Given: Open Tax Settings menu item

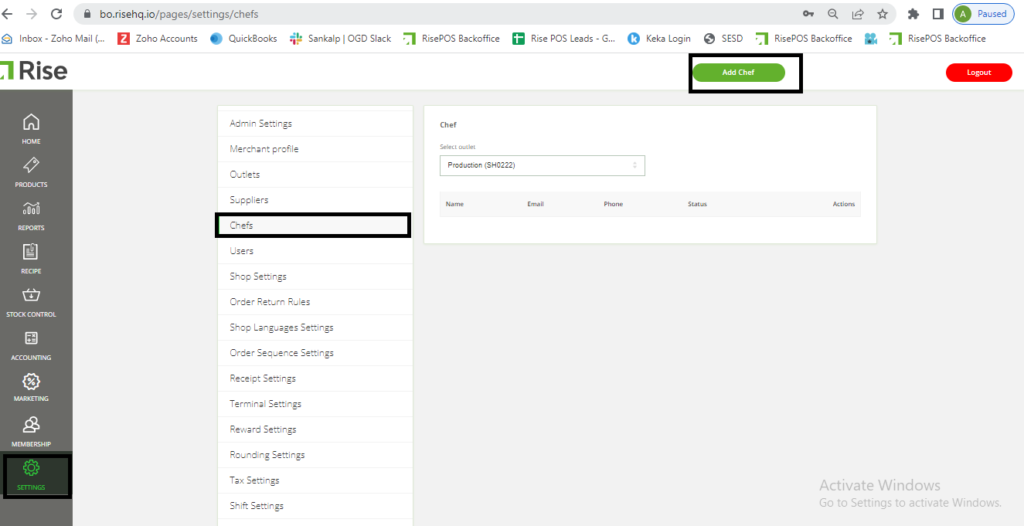Looking at the screenshot, I should click(x=254, y=481).
